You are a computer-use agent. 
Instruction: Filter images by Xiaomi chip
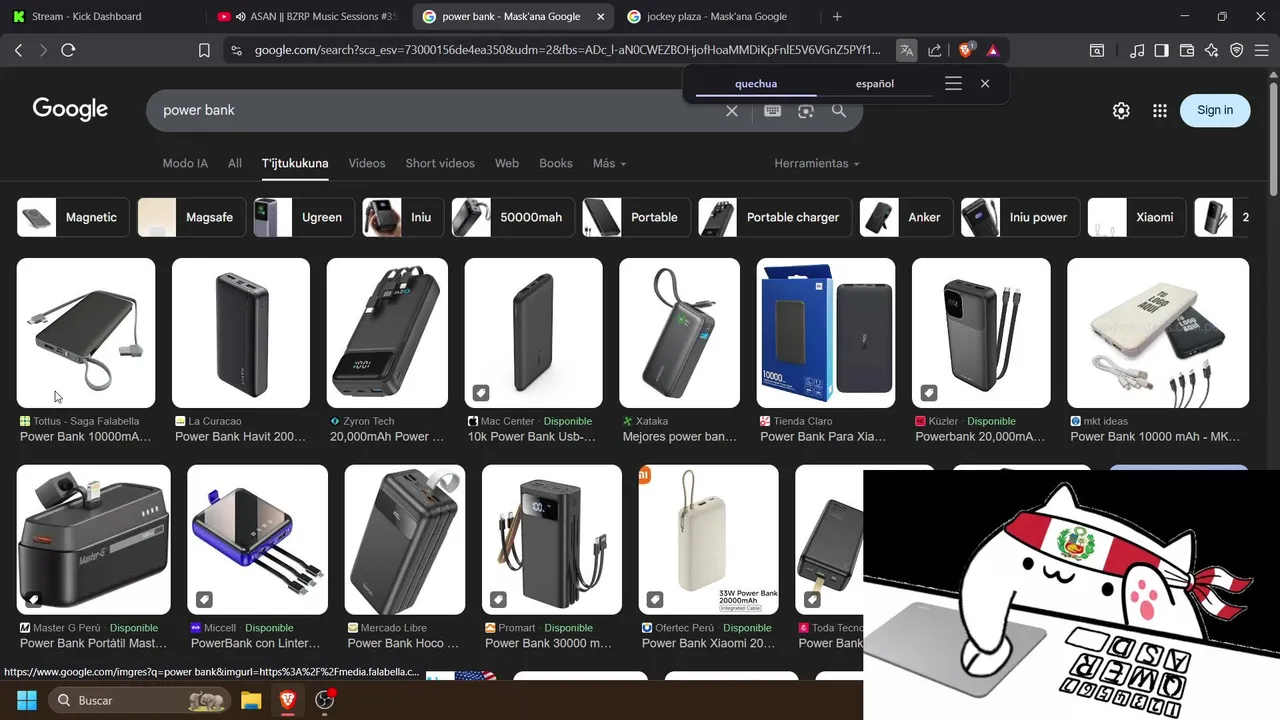[x=1137, y=217]
